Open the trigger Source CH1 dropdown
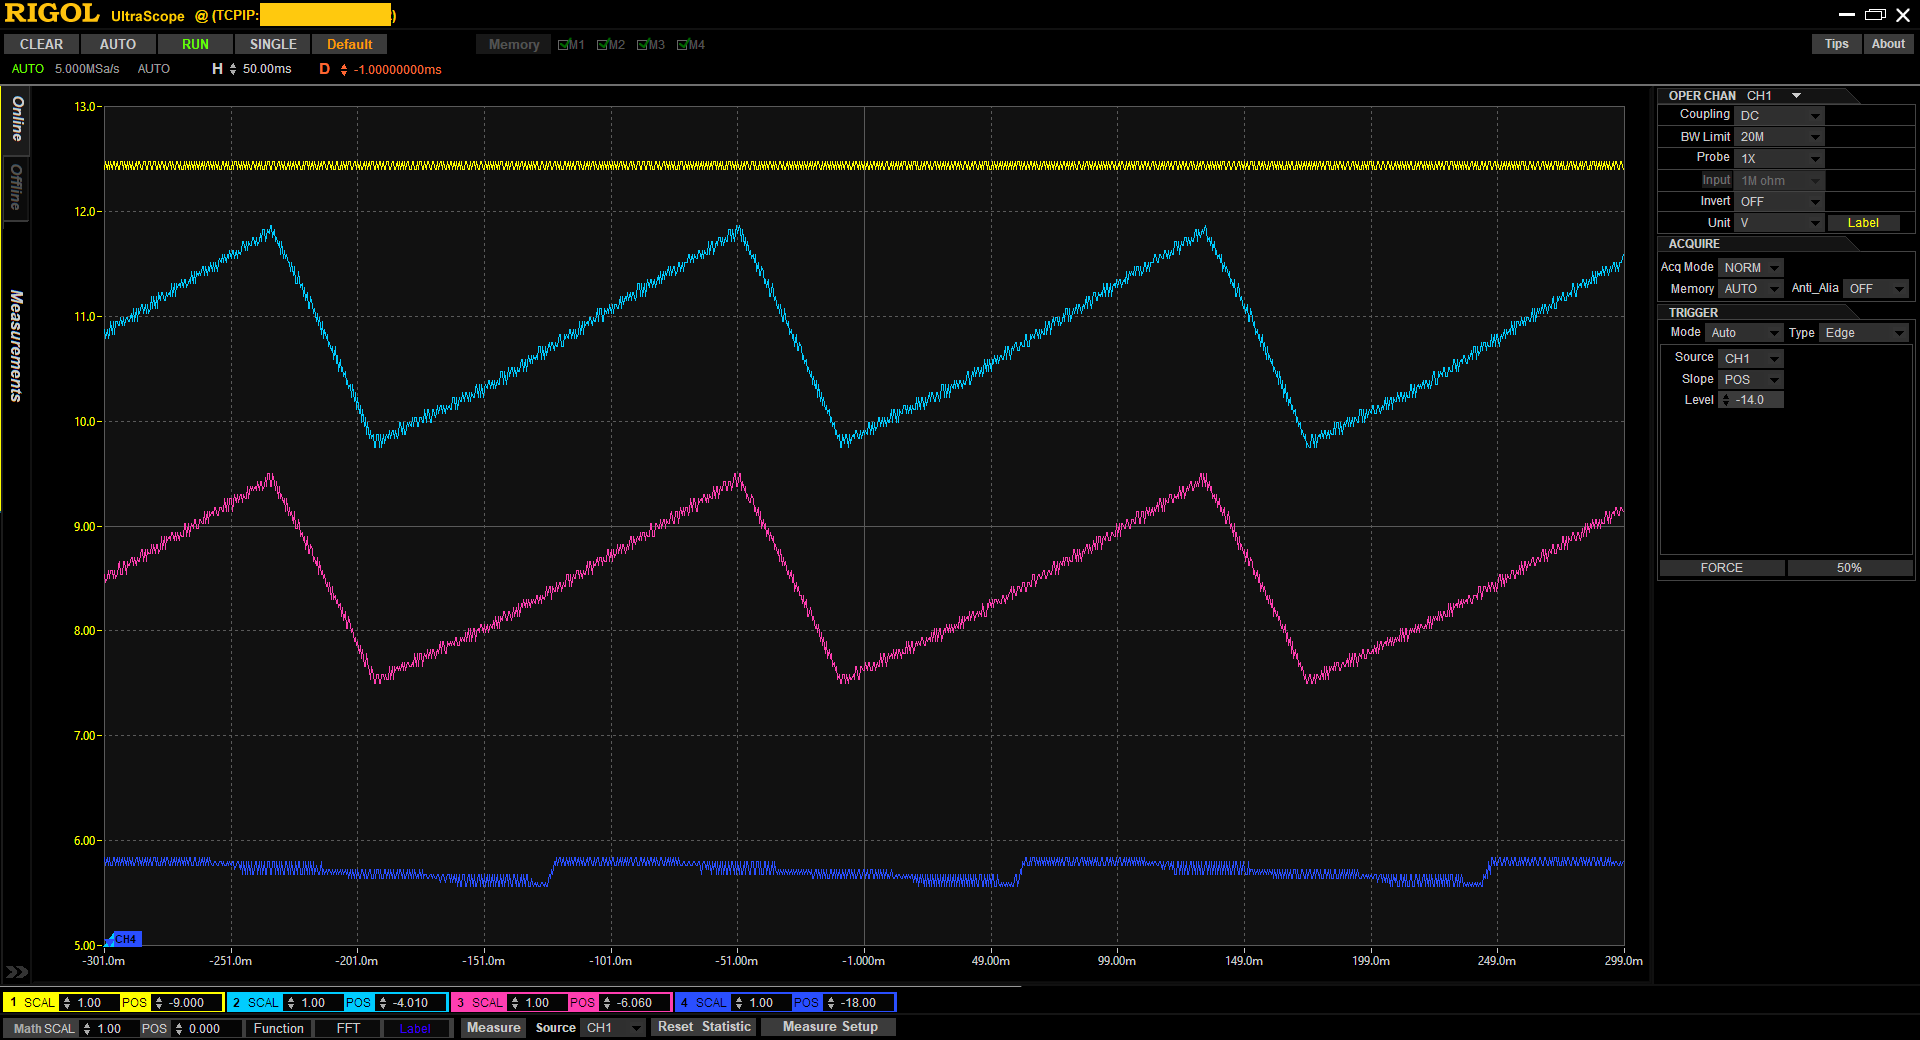Viewport: 1920px width, 1040px height. (1751, 359)
